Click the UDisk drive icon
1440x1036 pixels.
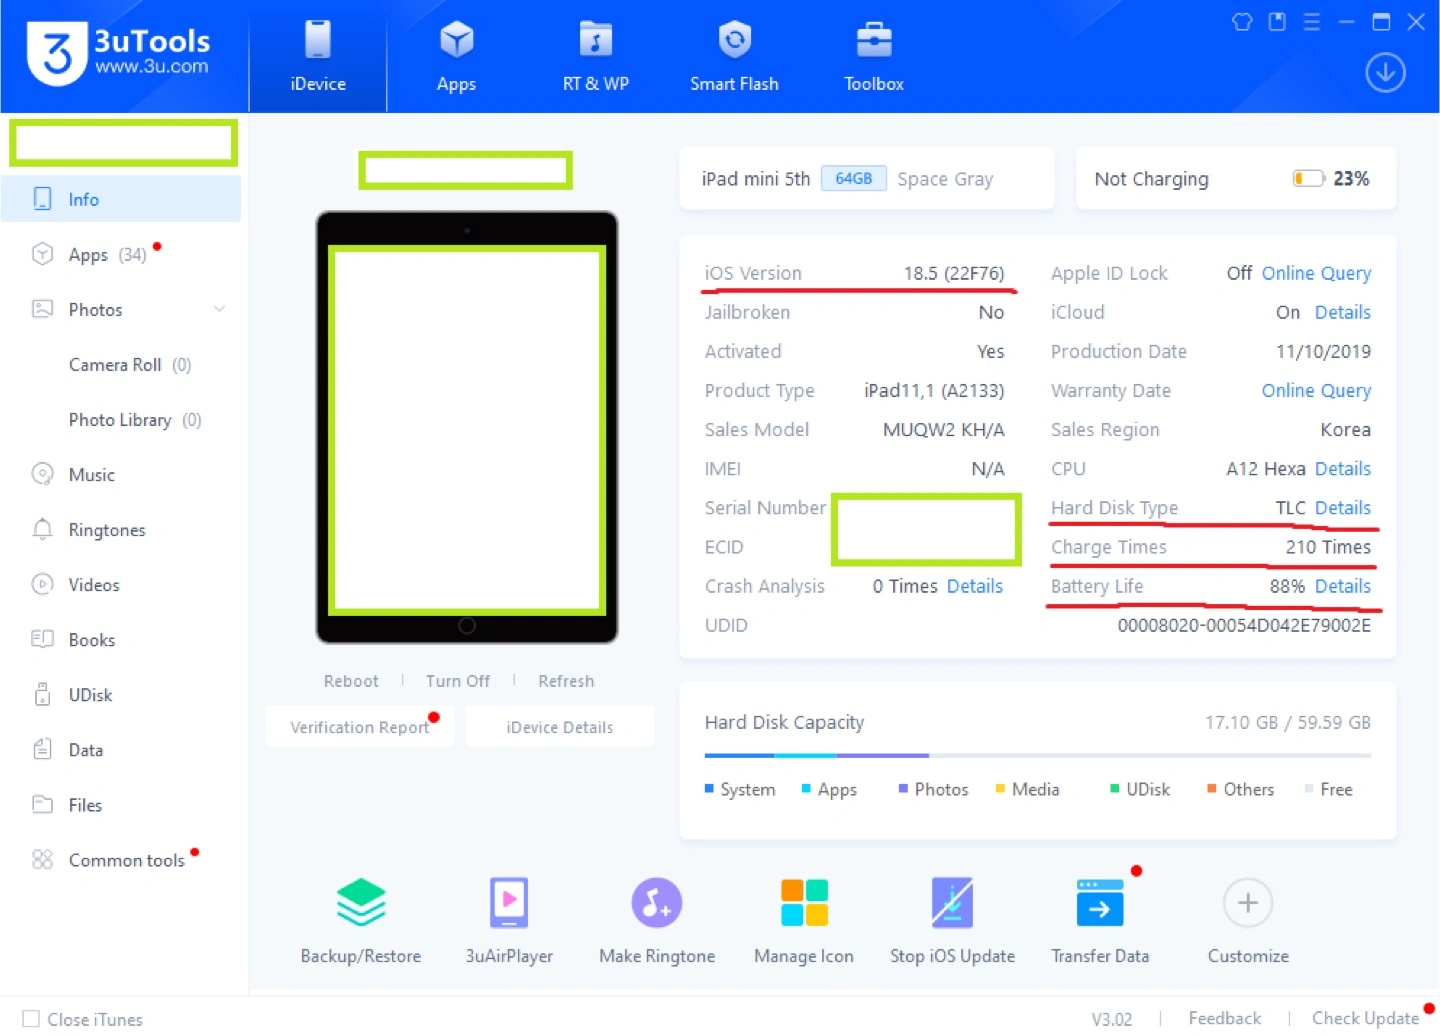point(42,693)
